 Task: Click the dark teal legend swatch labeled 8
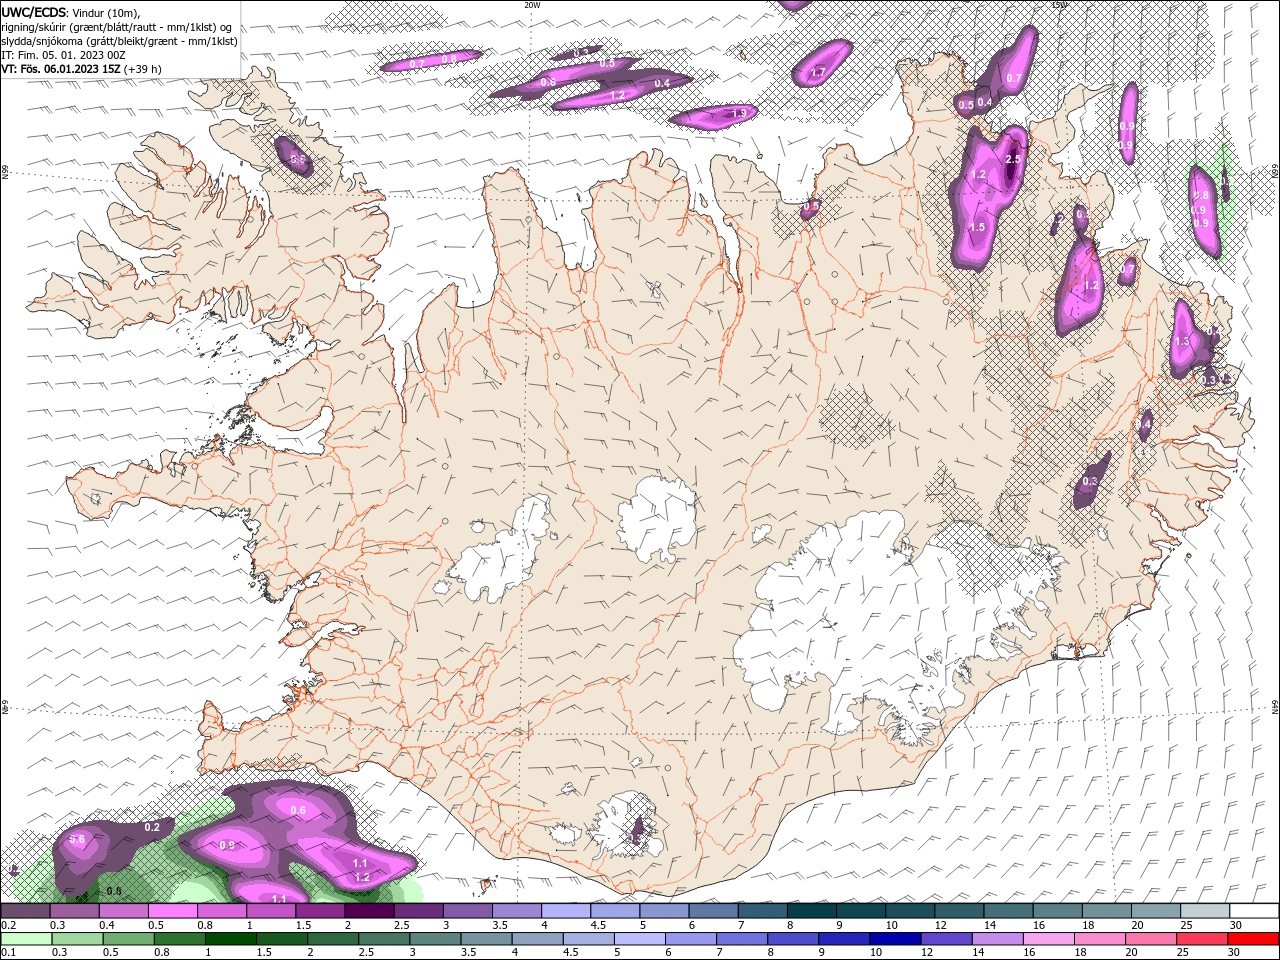click(812, 910)
